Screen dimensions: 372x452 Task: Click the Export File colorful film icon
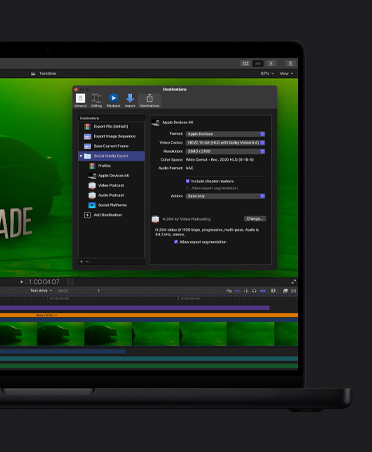click(87, 127)
